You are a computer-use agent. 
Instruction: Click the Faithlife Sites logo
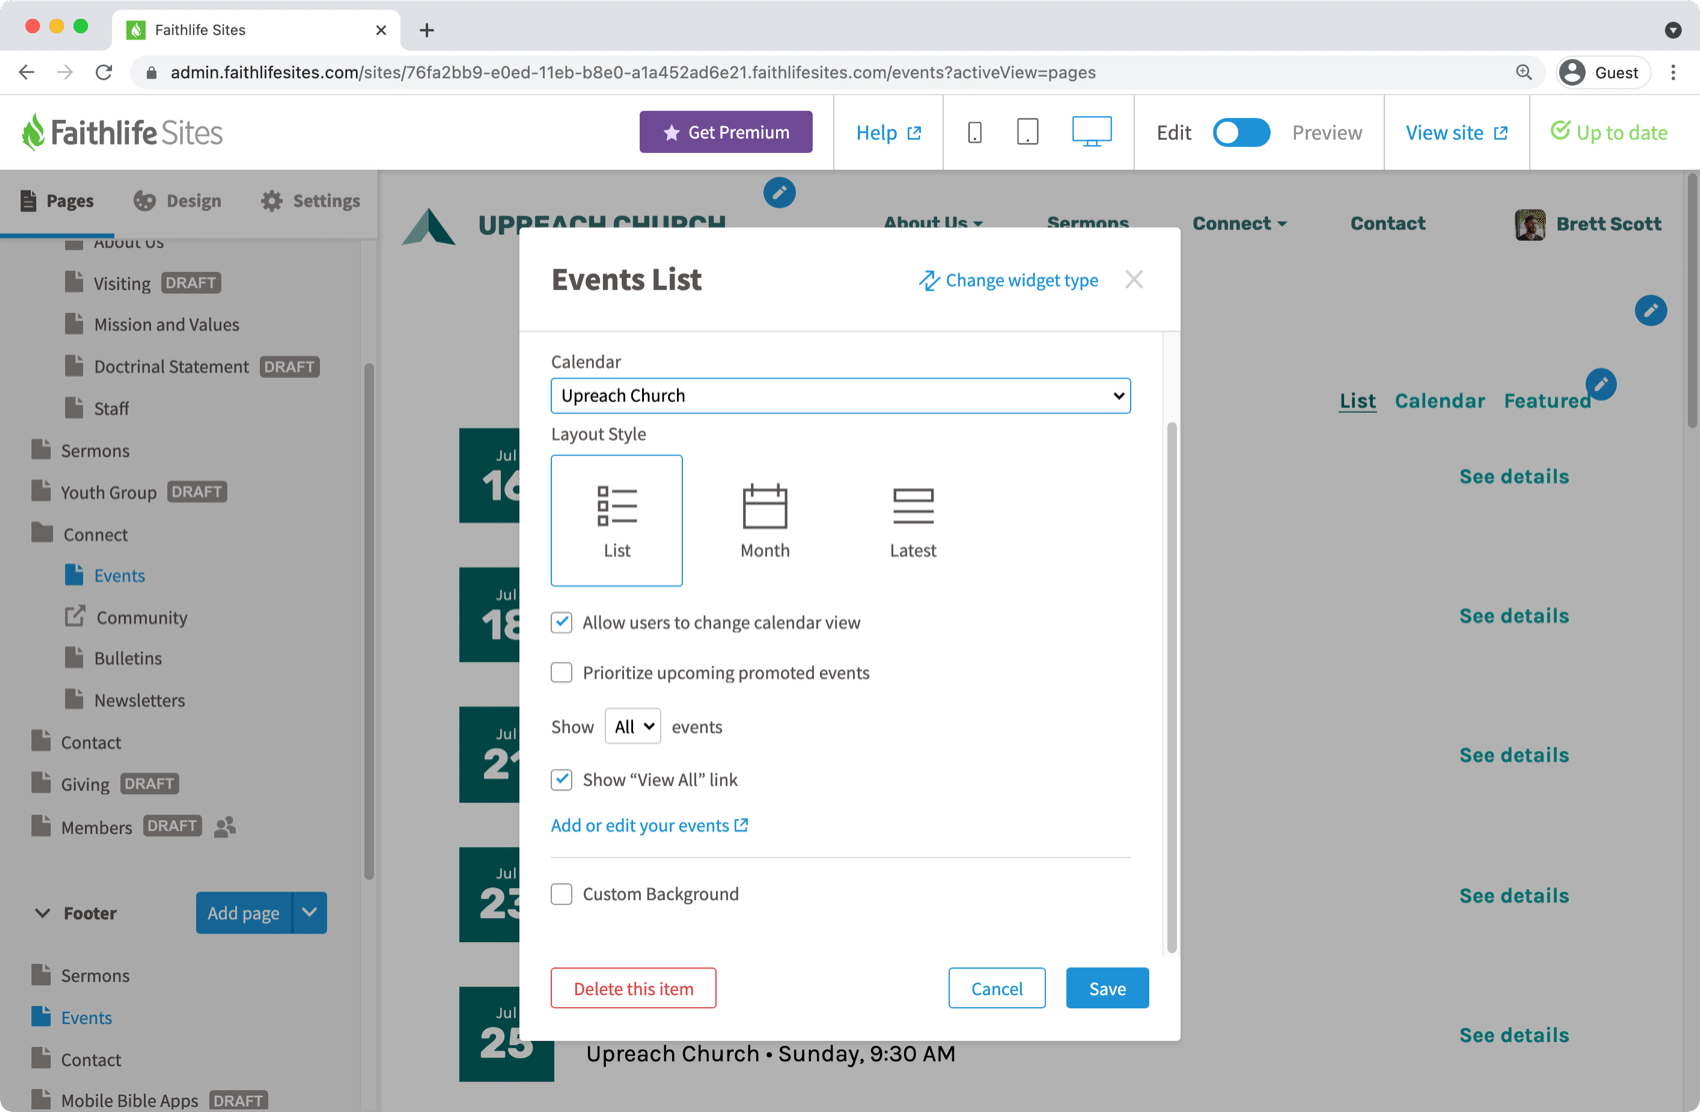(122, 132)
